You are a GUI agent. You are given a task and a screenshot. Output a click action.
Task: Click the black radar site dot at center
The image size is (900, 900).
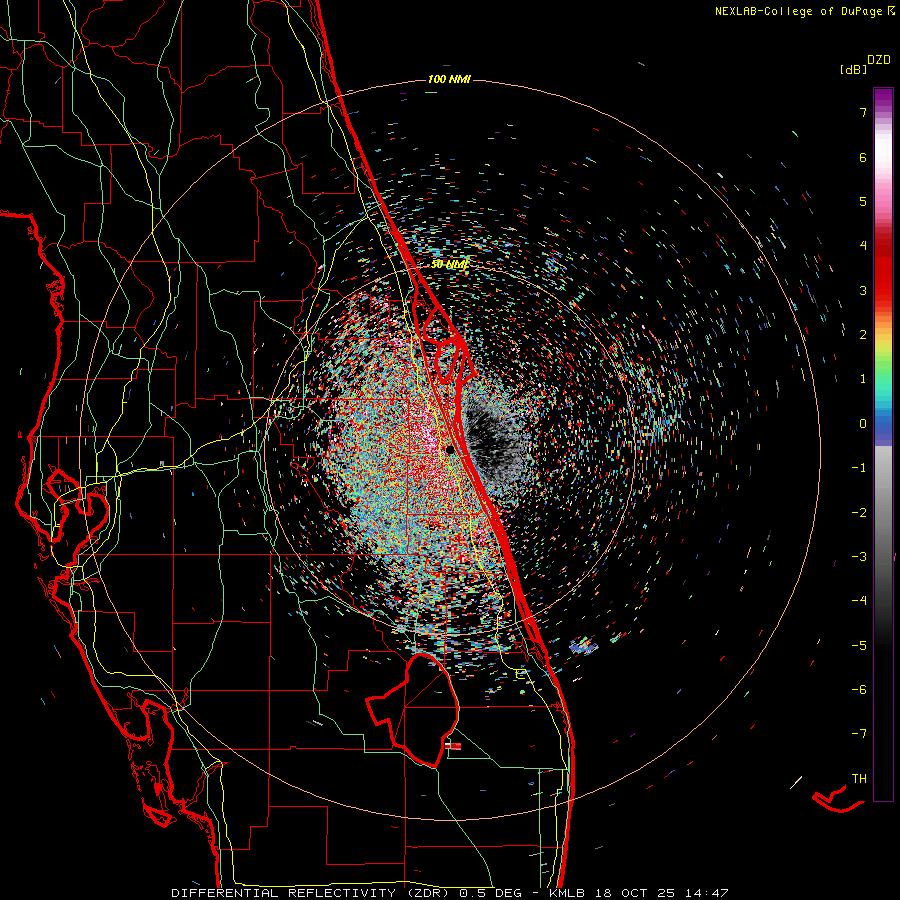point(450,449)
